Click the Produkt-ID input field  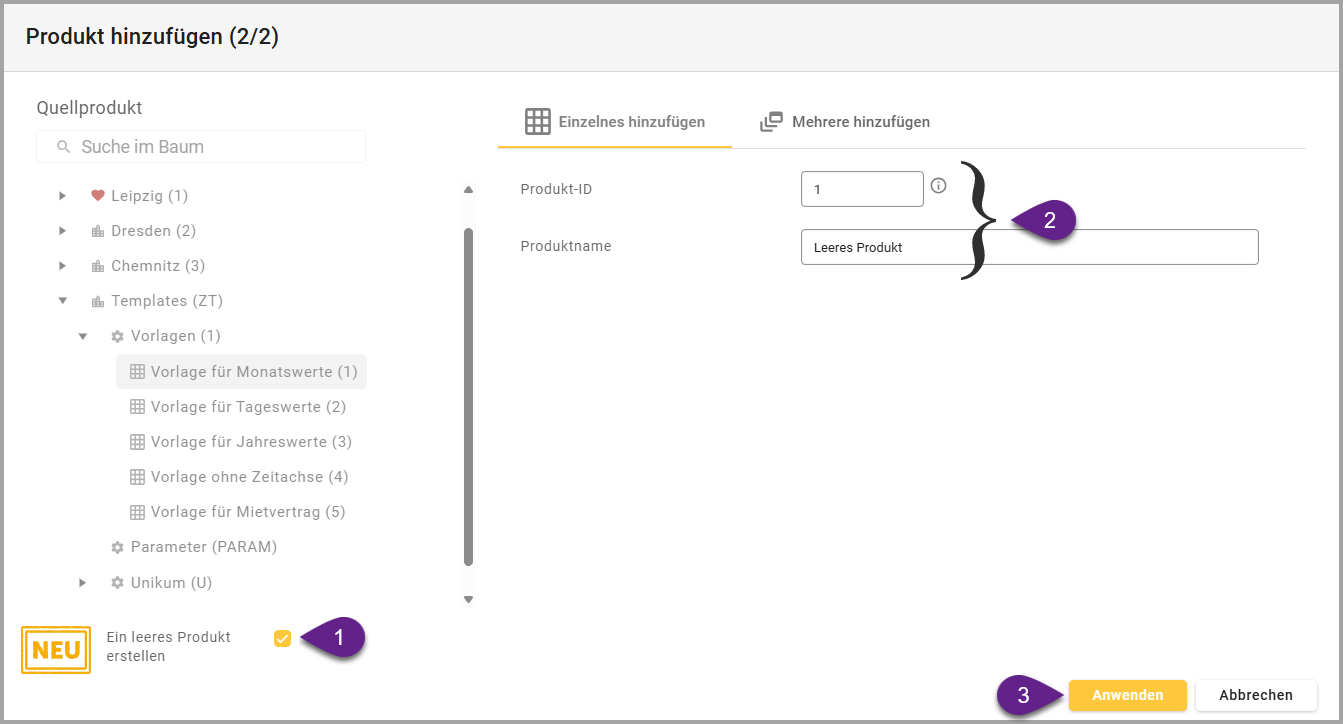[862, 189]
